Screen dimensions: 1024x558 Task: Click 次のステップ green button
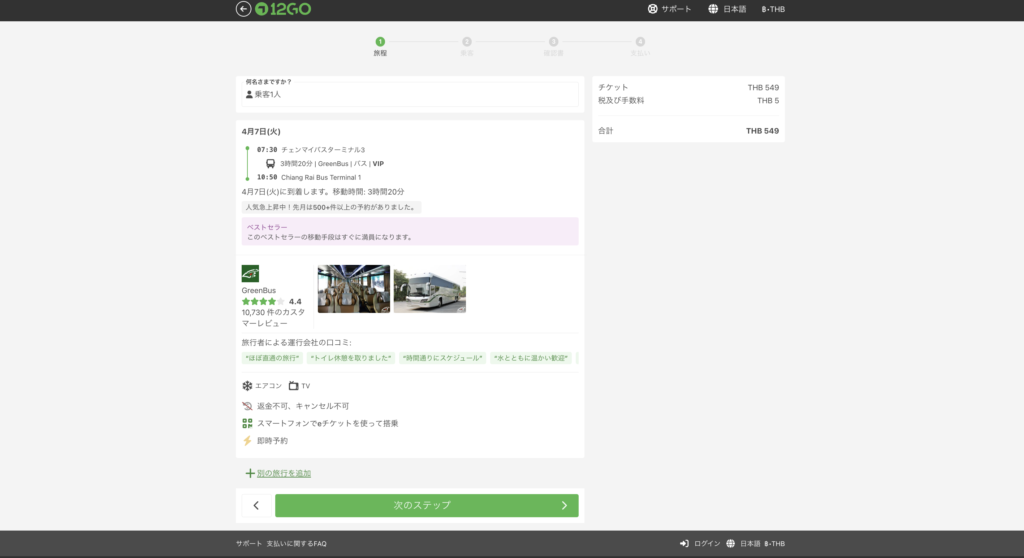tap(426, 505)
